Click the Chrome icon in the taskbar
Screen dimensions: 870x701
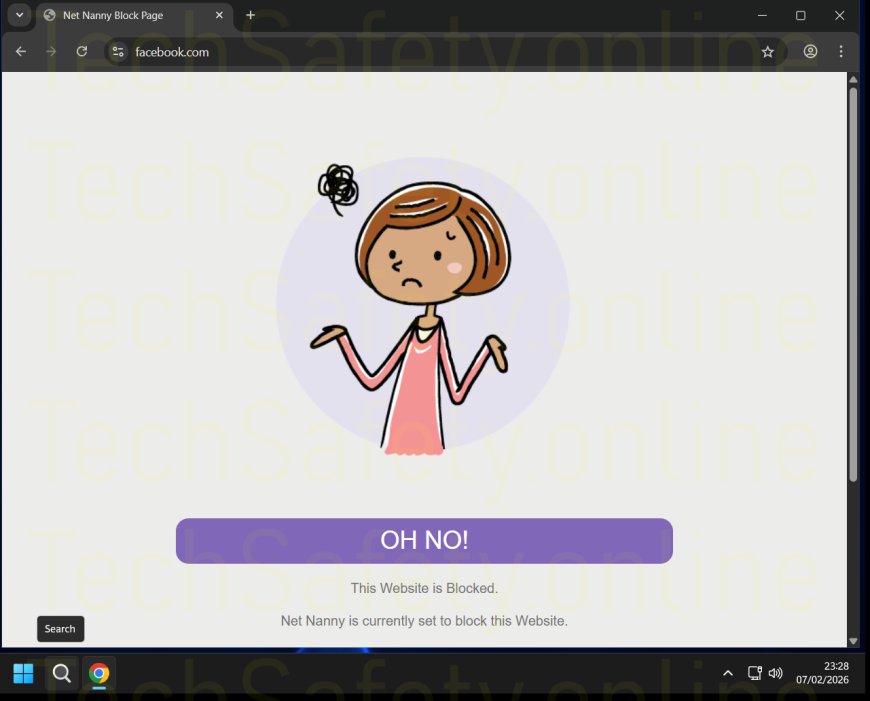point(99,673)
